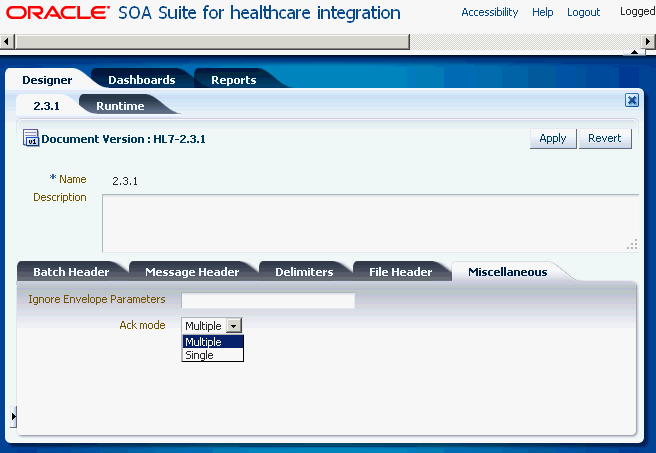Open the Help link
This screenshot has height=453, width=656.
coord(542,12)
